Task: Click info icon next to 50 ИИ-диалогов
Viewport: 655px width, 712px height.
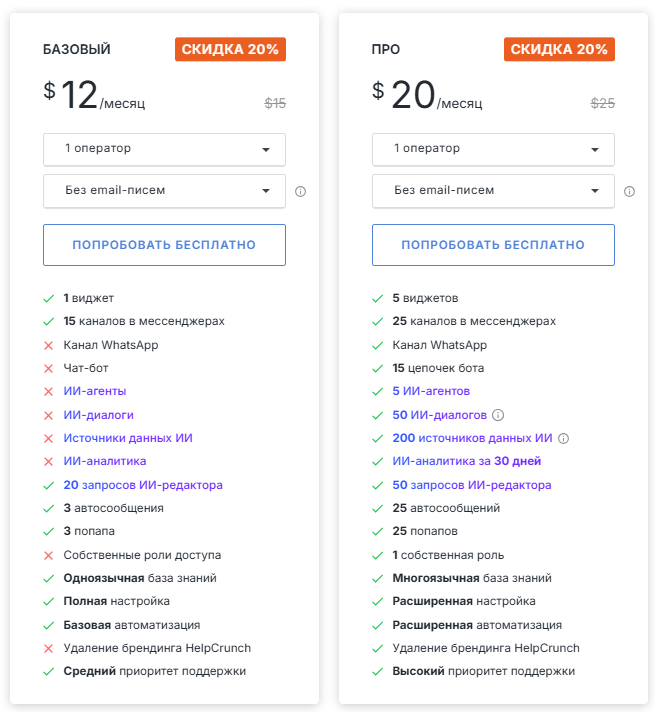Action: coord(498,415)
